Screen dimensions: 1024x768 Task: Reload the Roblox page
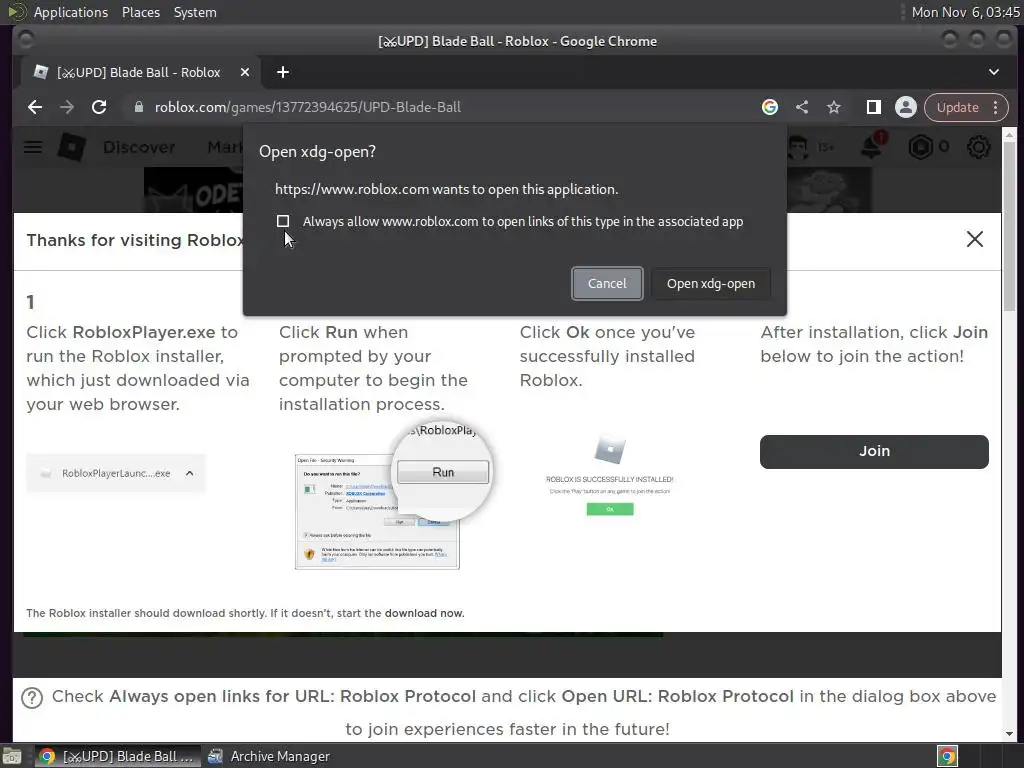pos(99,107)
